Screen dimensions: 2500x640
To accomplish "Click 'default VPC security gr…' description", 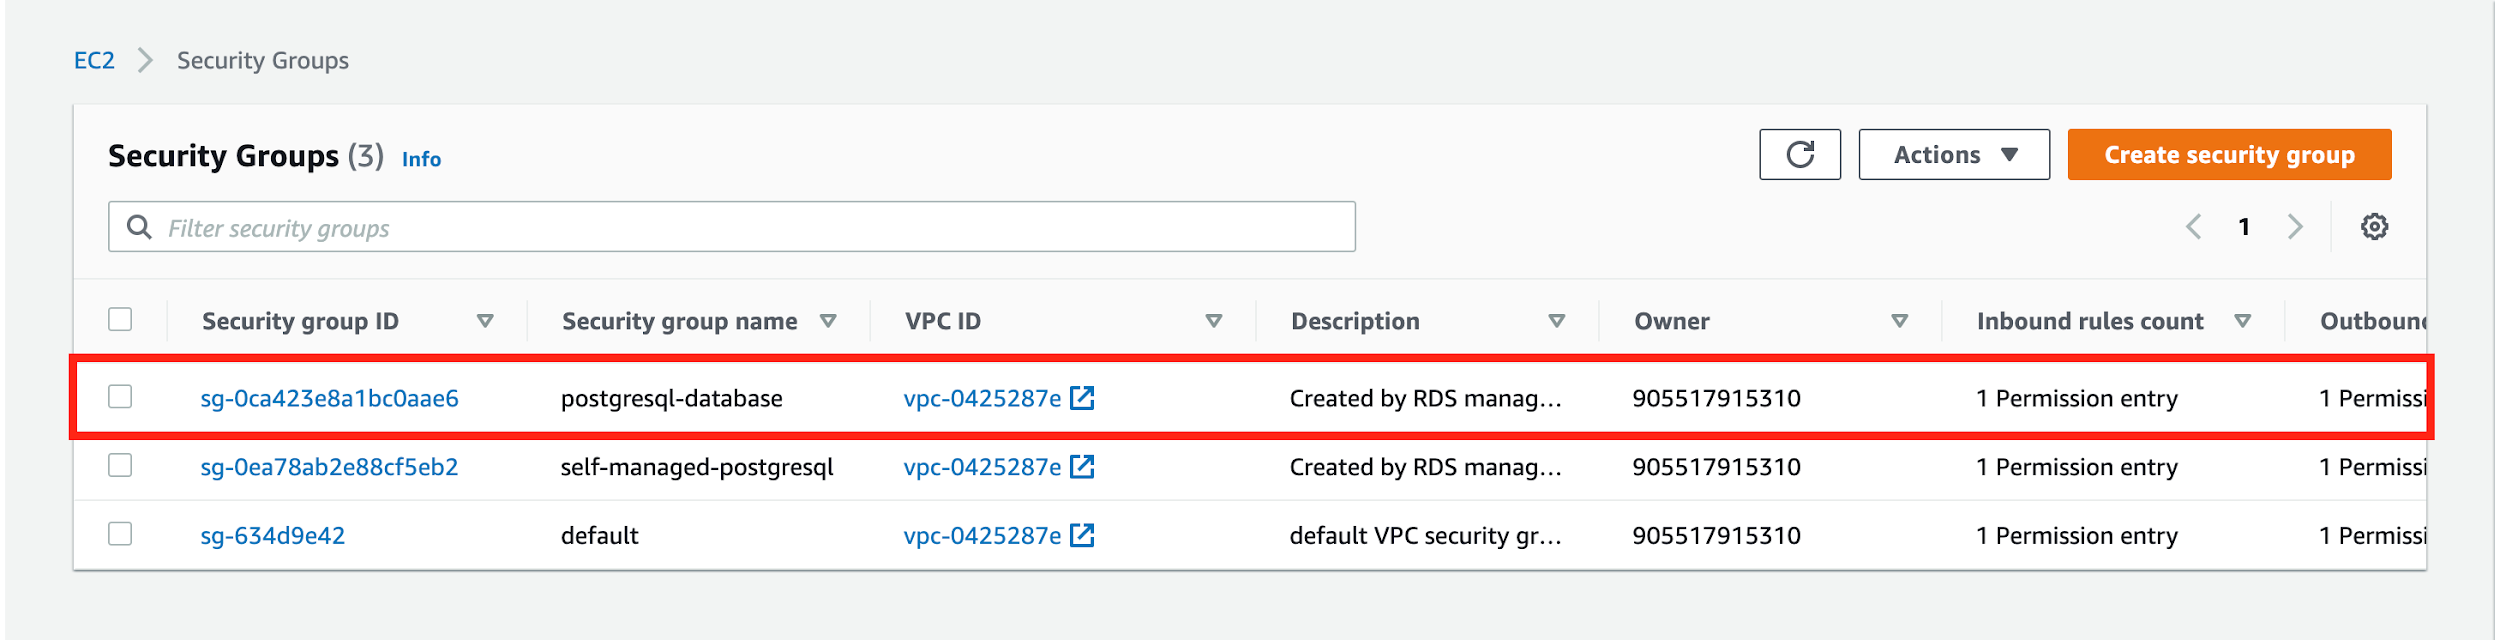I will coord(1425,535).
